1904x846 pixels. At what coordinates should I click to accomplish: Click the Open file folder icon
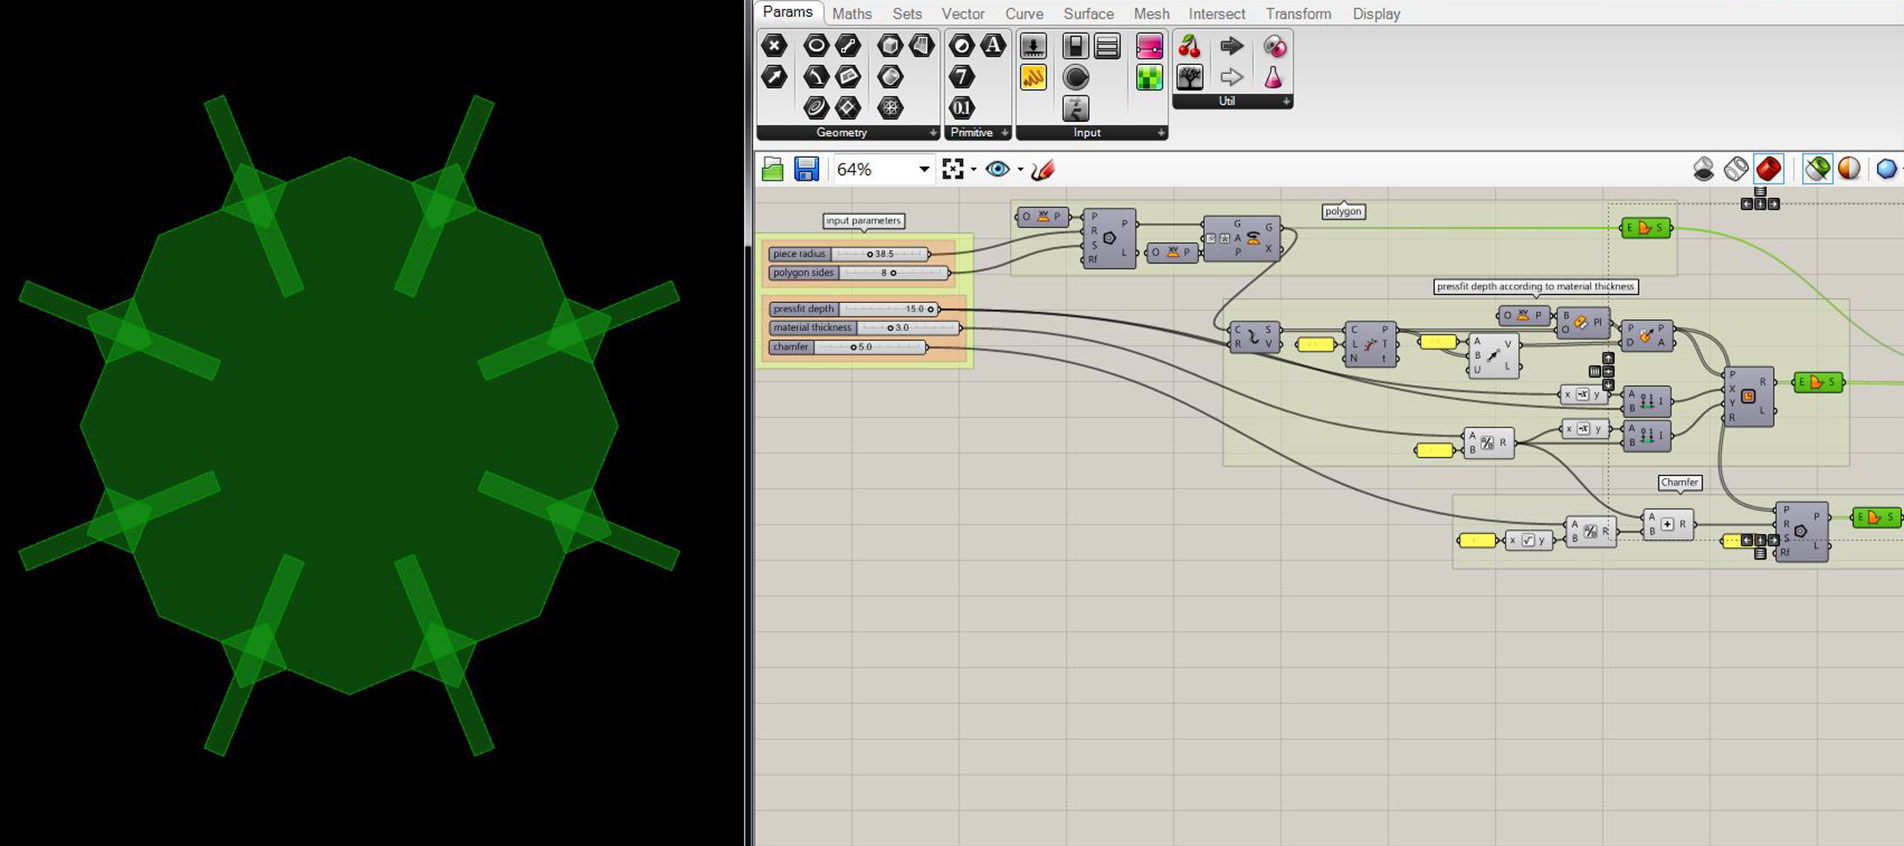(x=772, y=169)
